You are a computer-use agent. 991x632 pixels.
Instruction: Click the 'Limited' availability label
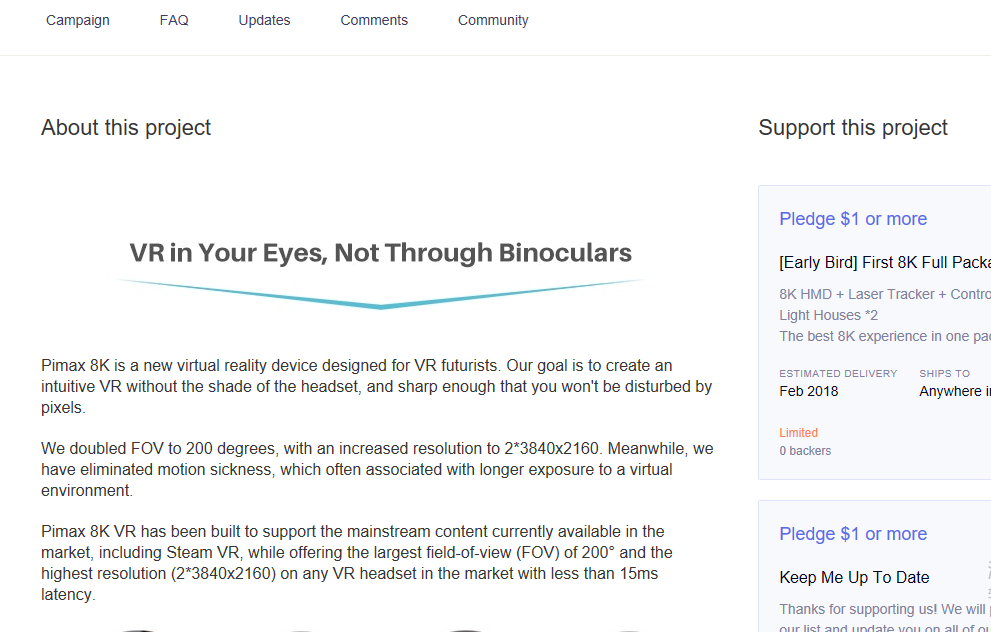pyautogui.click(x=799, y=433)
